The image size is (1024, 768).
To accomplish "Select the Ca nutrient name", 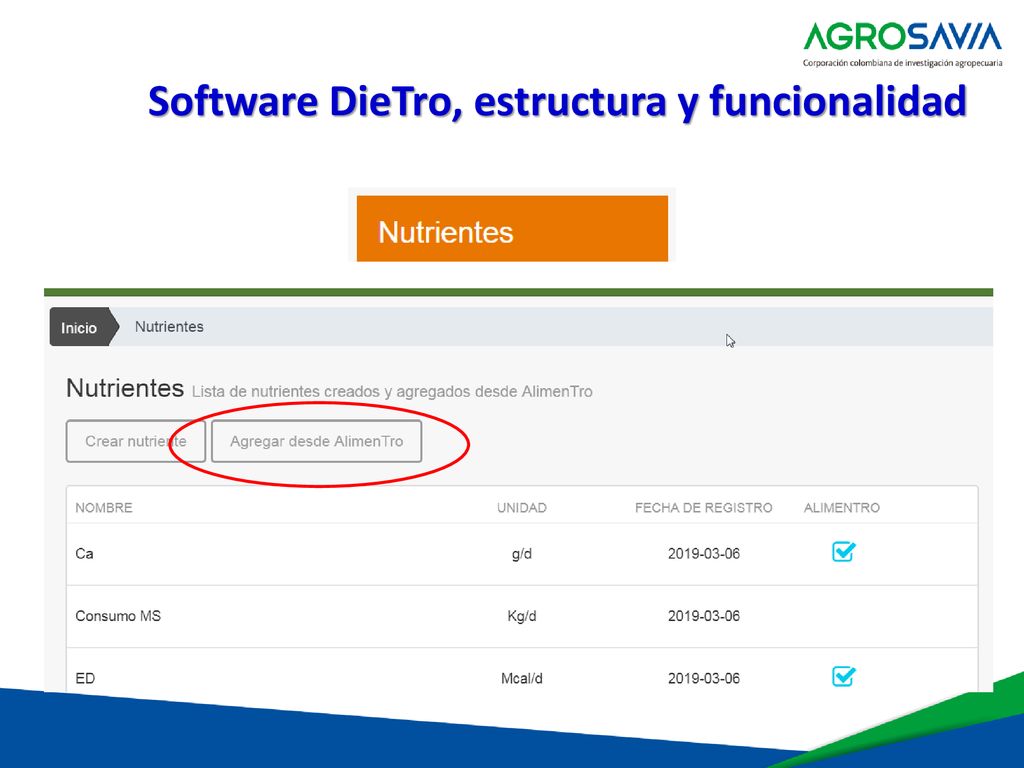I will coord(84,554).
